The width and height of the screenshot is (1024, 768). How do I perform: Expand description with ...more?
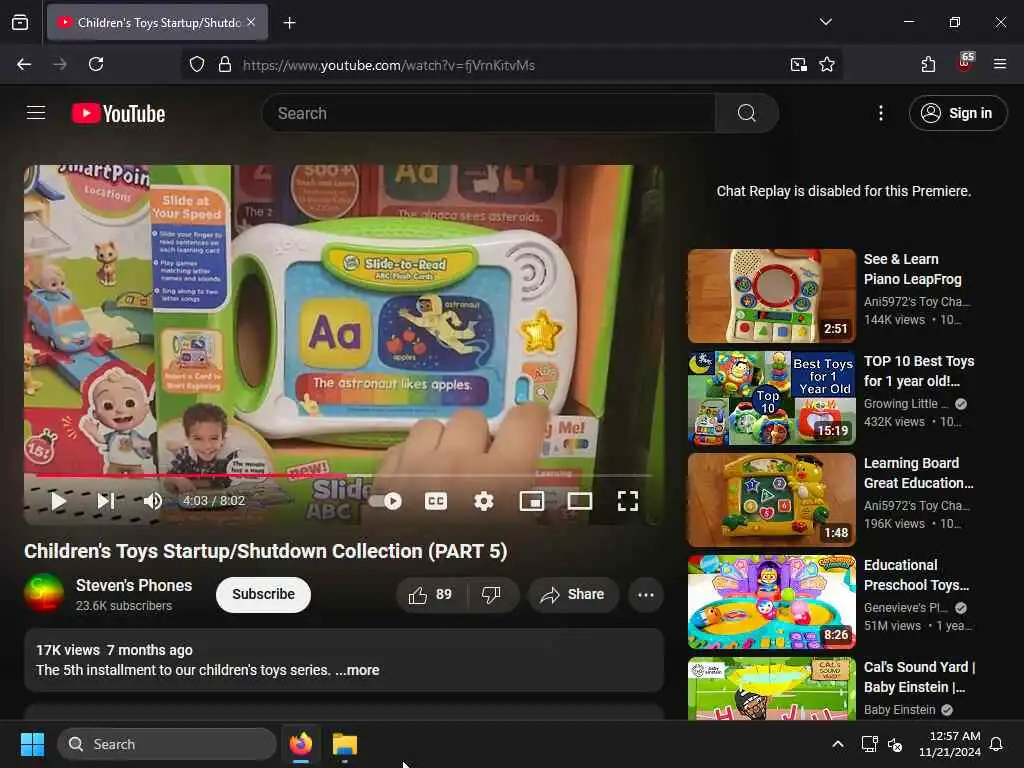tap(357, 670)
